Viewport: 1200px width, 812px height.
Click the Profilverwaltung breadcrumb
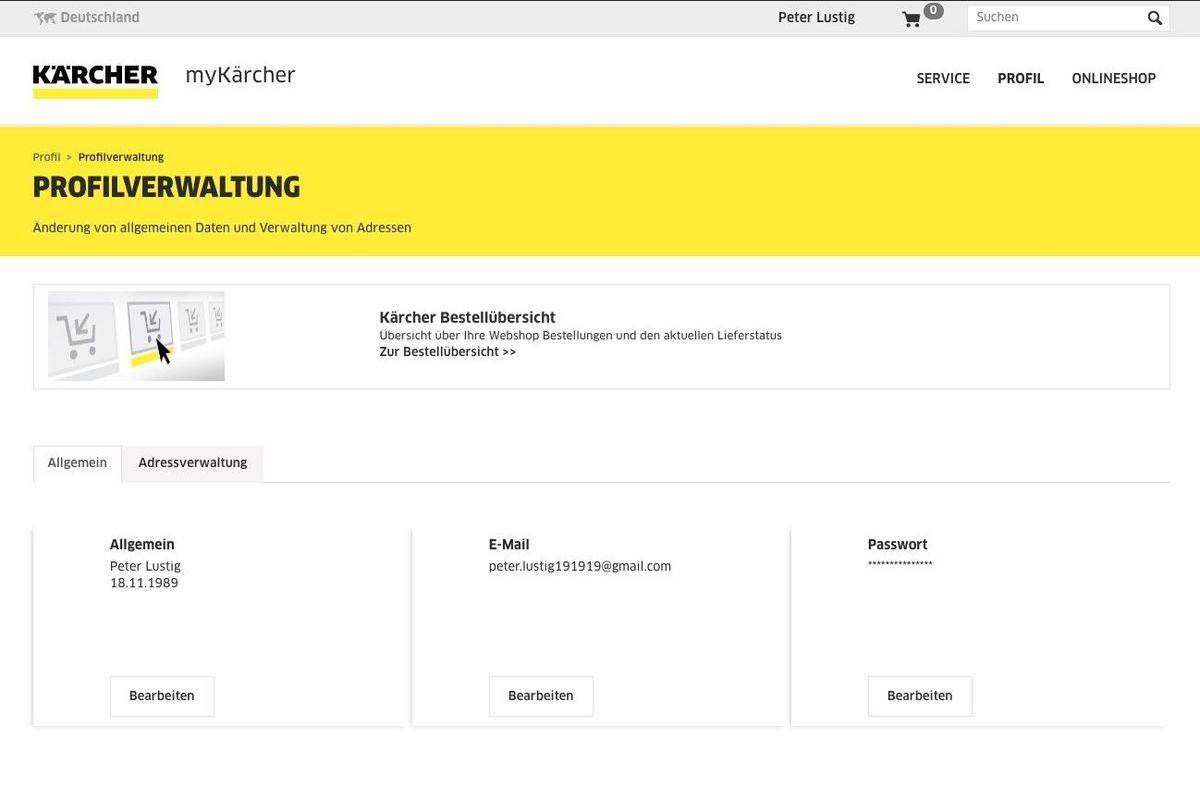tap(121, 157)
